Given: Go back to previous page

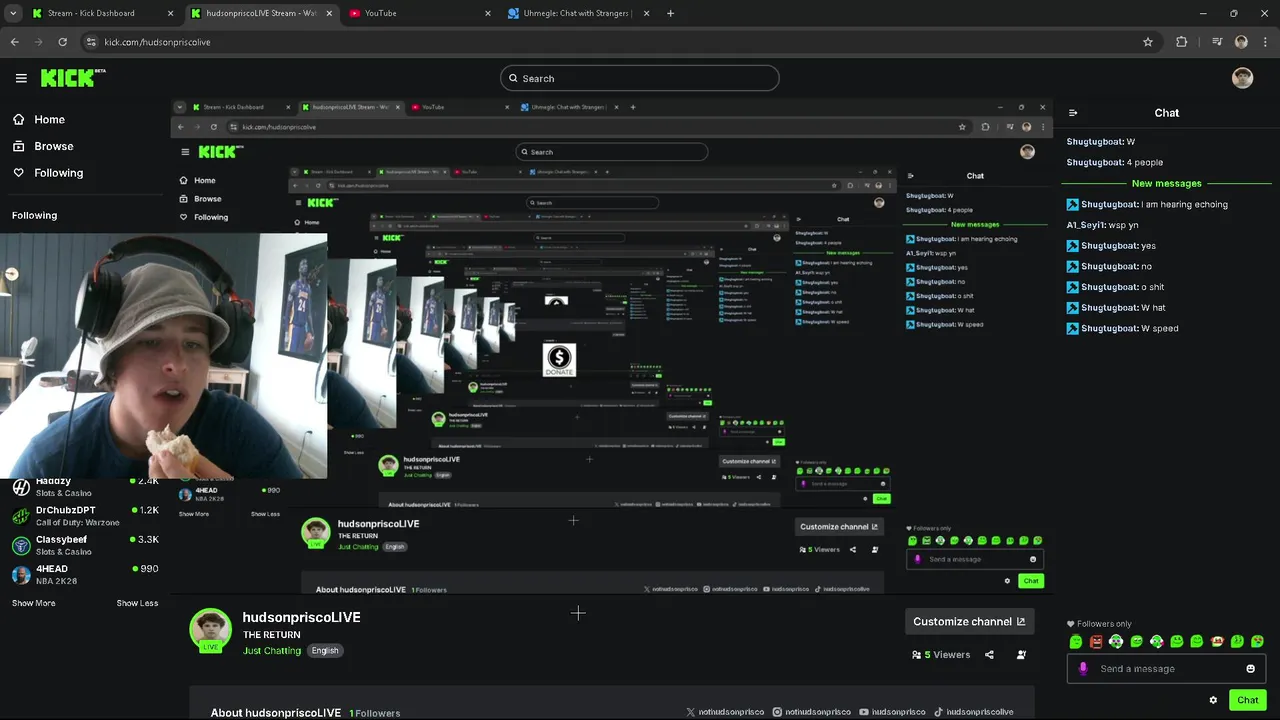Looking at the screenshot, I should click(x=15, y=42).
